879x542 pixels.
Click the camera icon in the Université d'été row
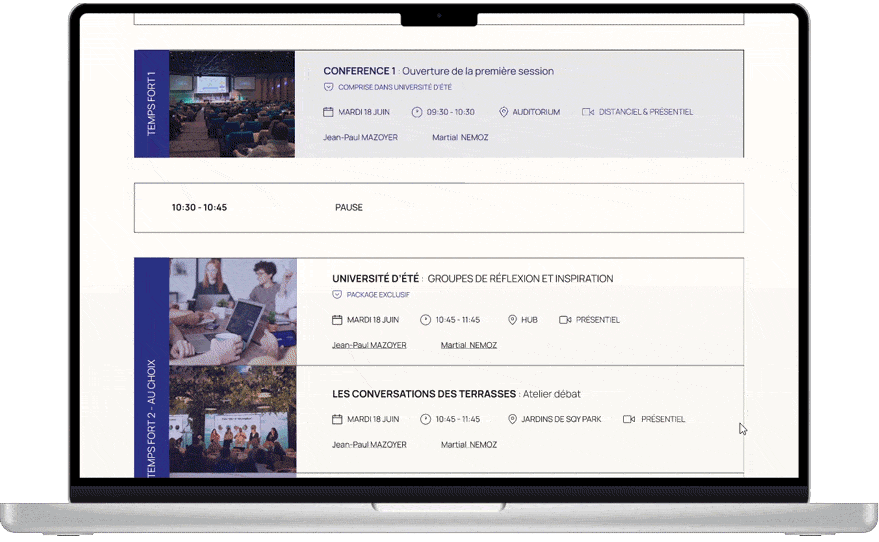(x=565, y=320)
